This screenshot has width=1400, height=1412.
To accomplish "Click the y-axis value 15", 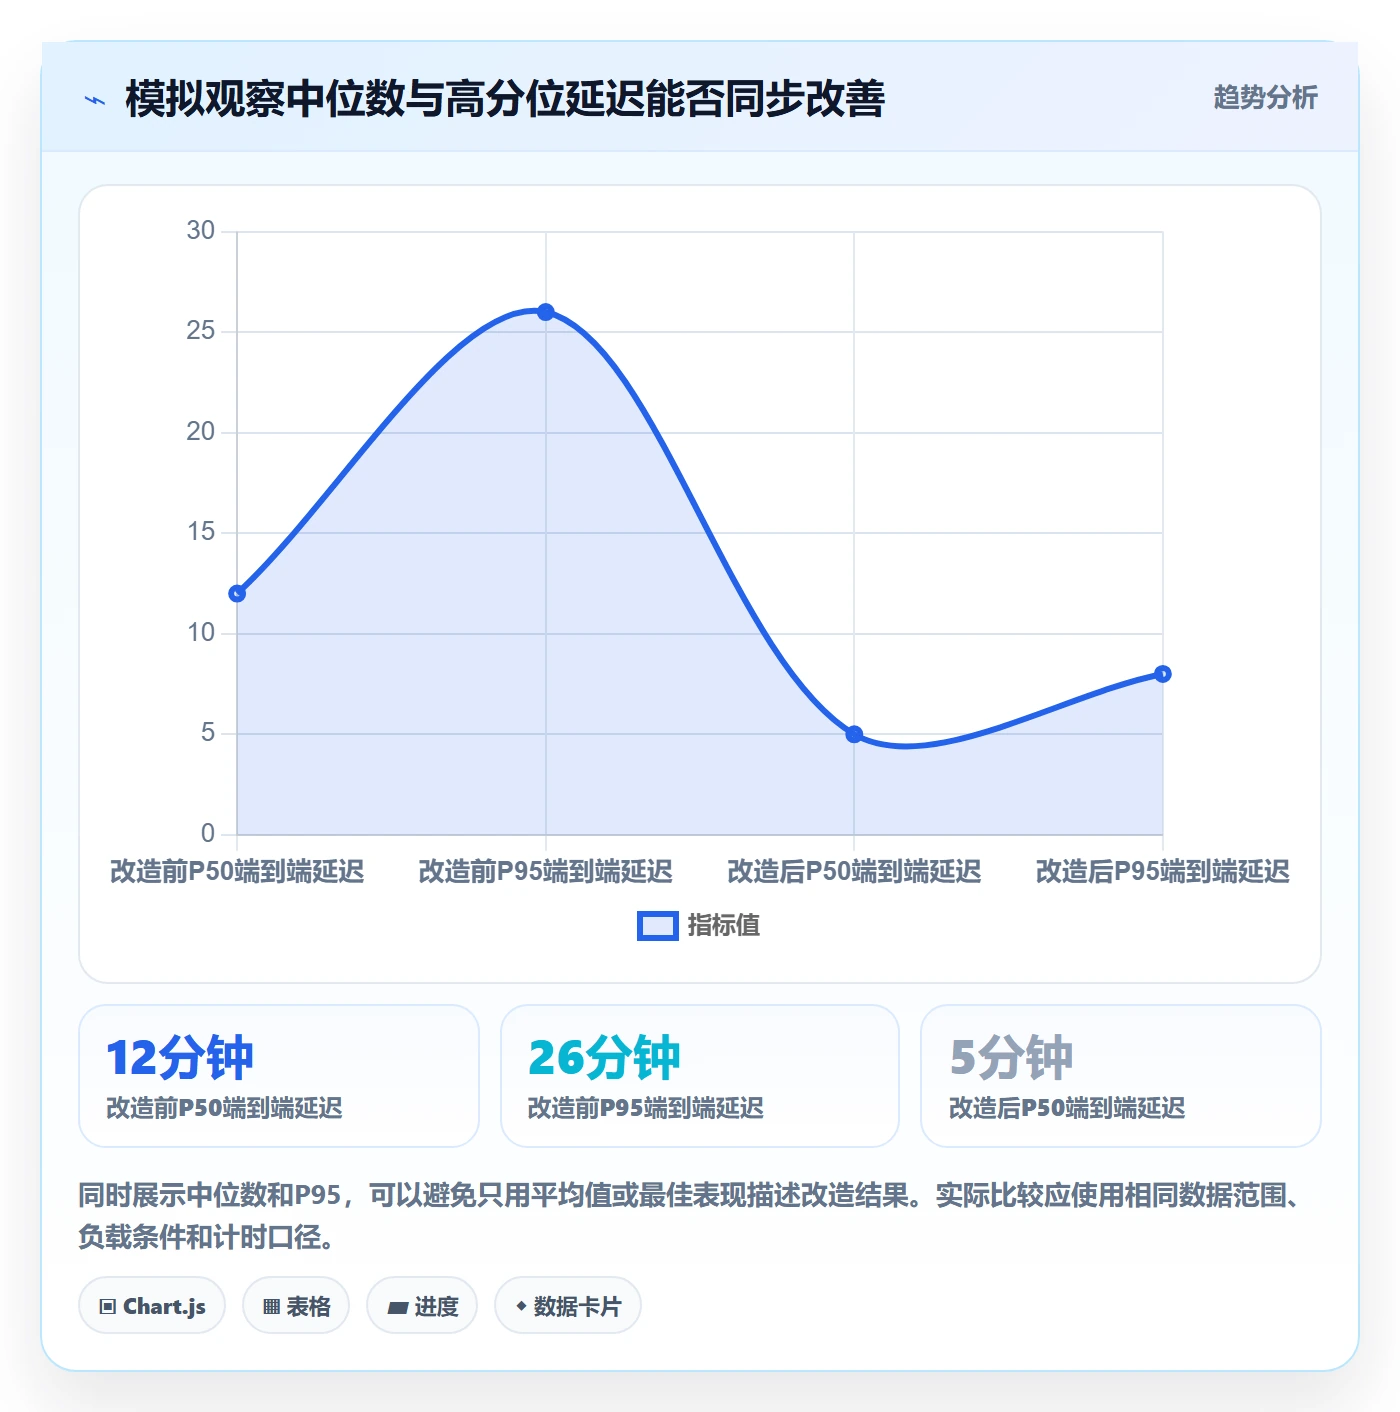I will (x=201, y=532).
